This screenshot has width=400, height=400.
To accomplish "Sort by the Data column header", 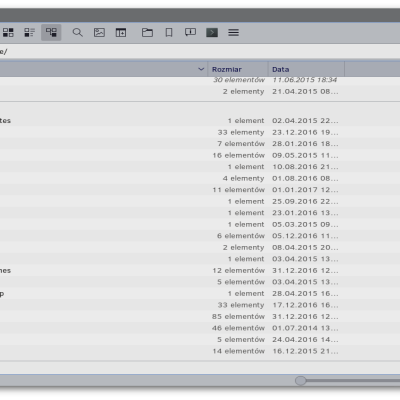I will tap(306, 69).
